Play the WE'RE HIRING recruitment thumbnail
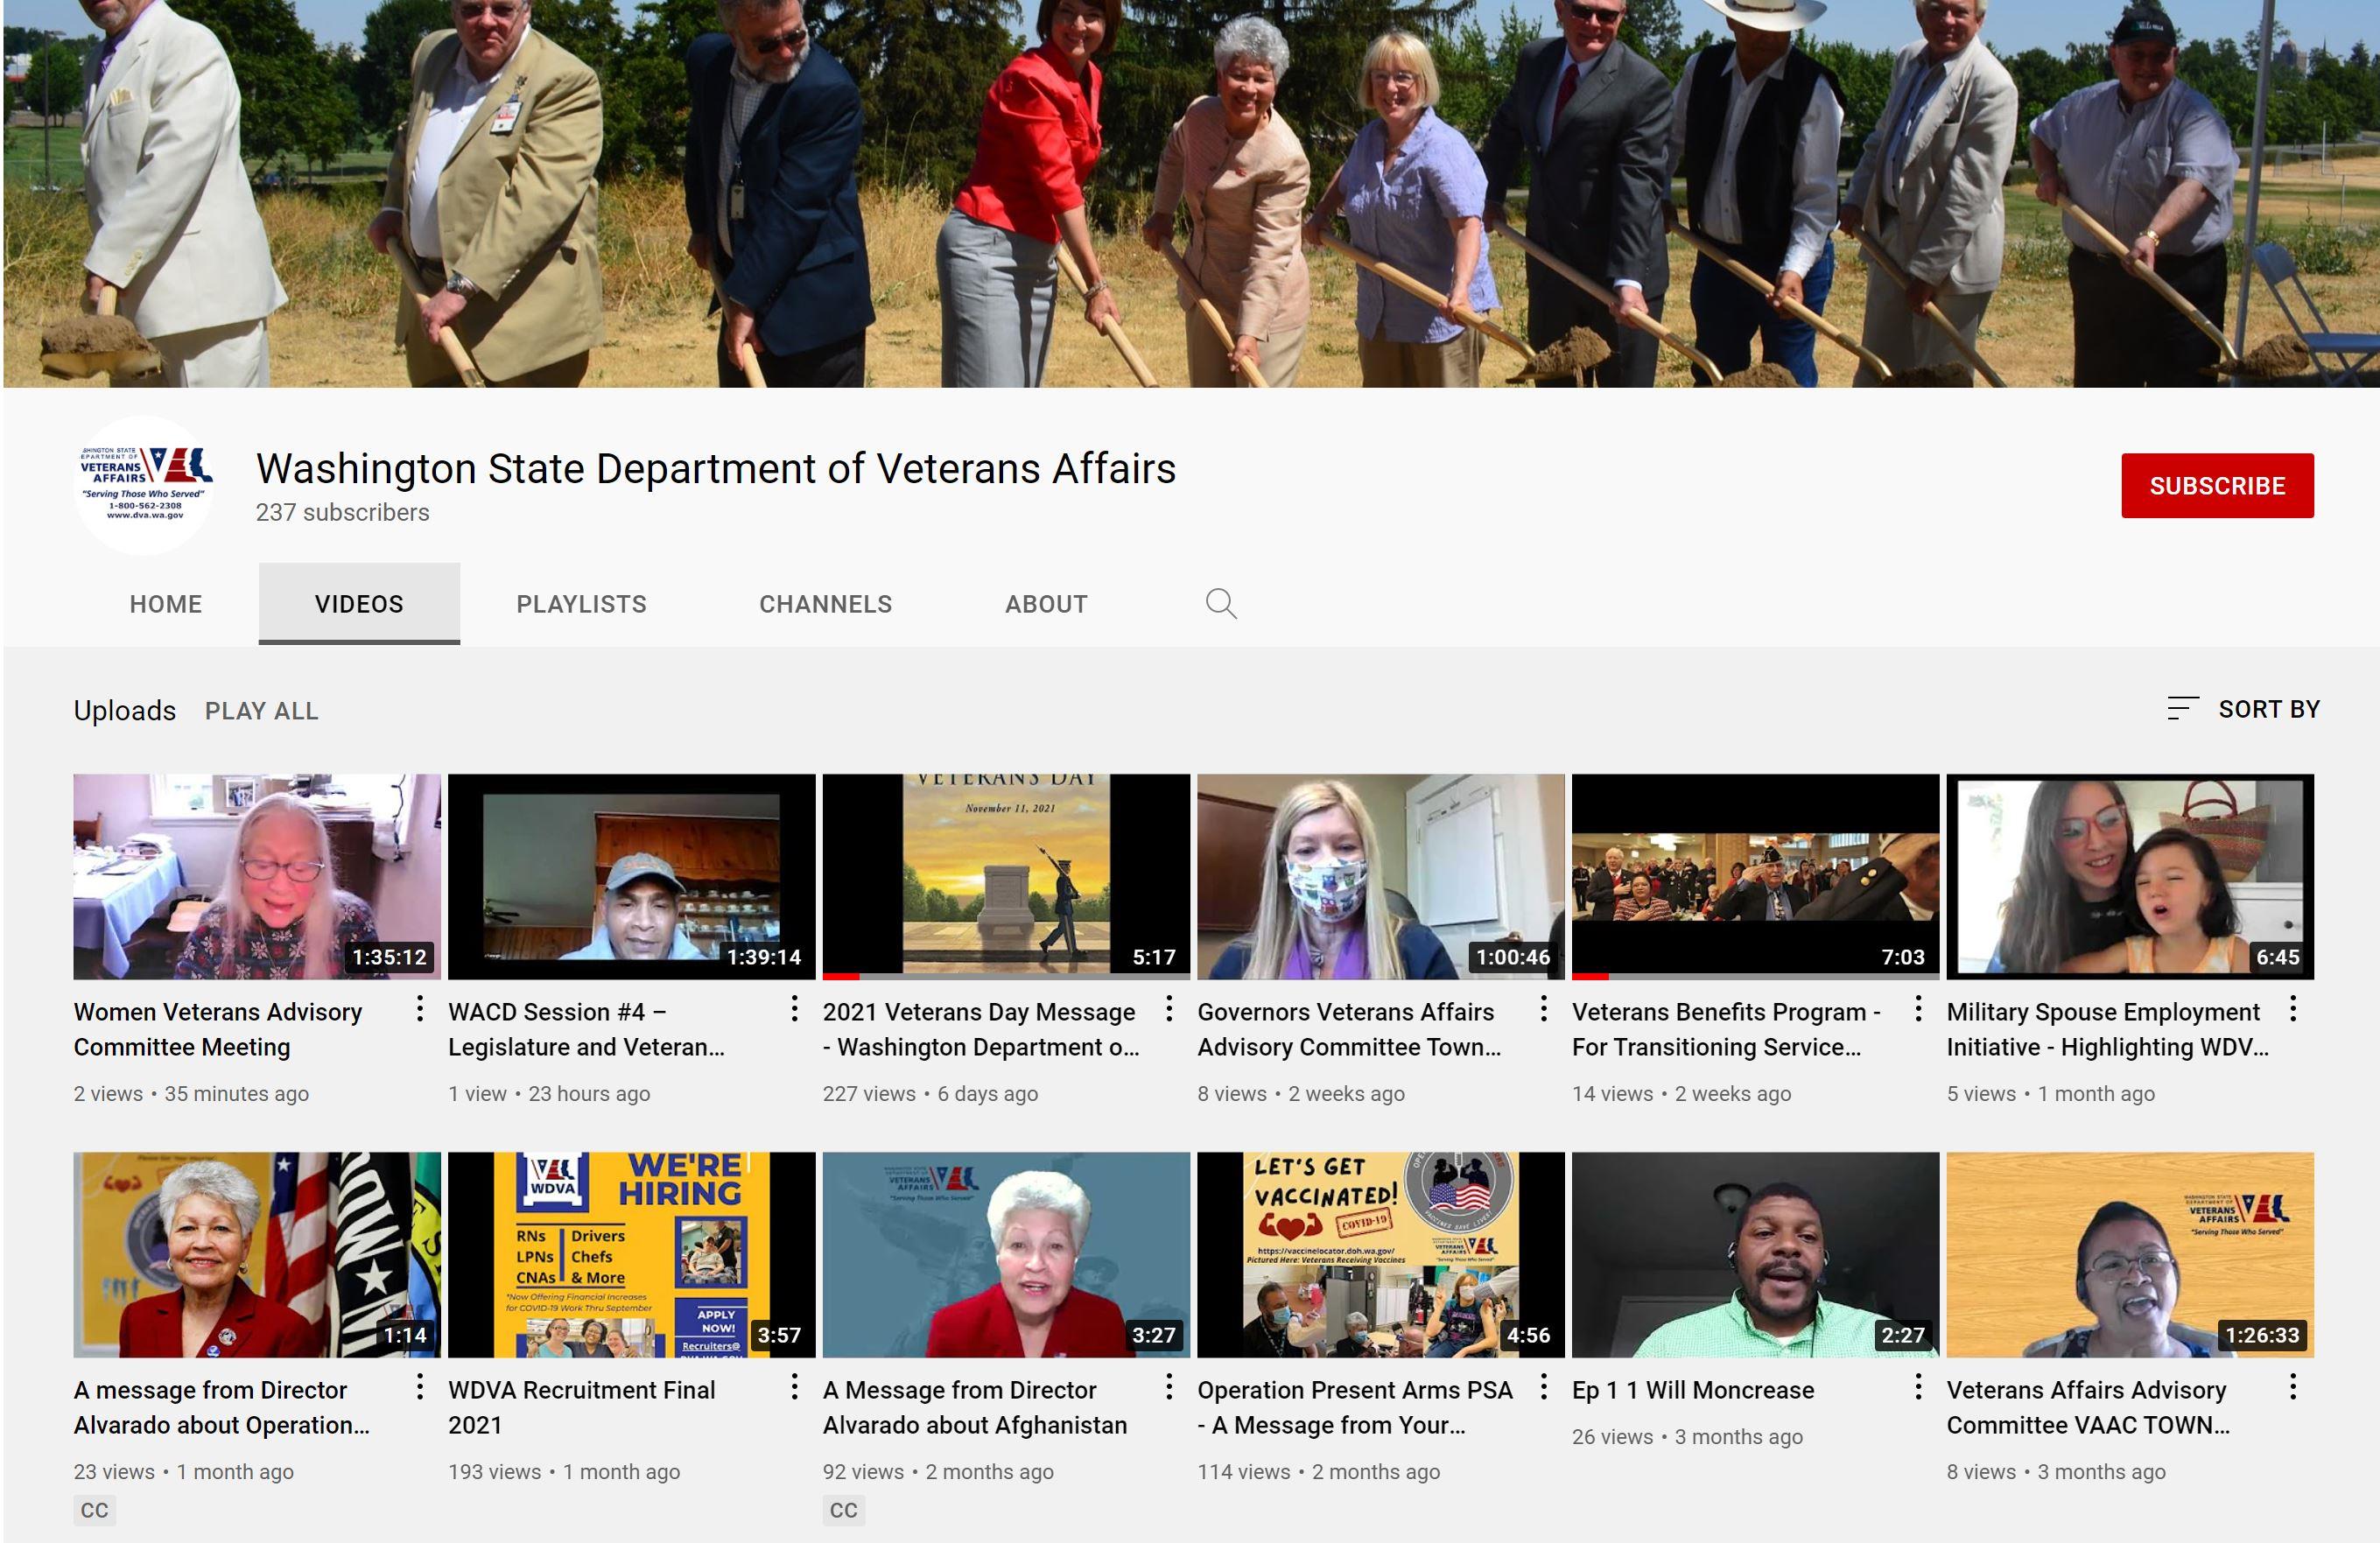 [632, 1254]
